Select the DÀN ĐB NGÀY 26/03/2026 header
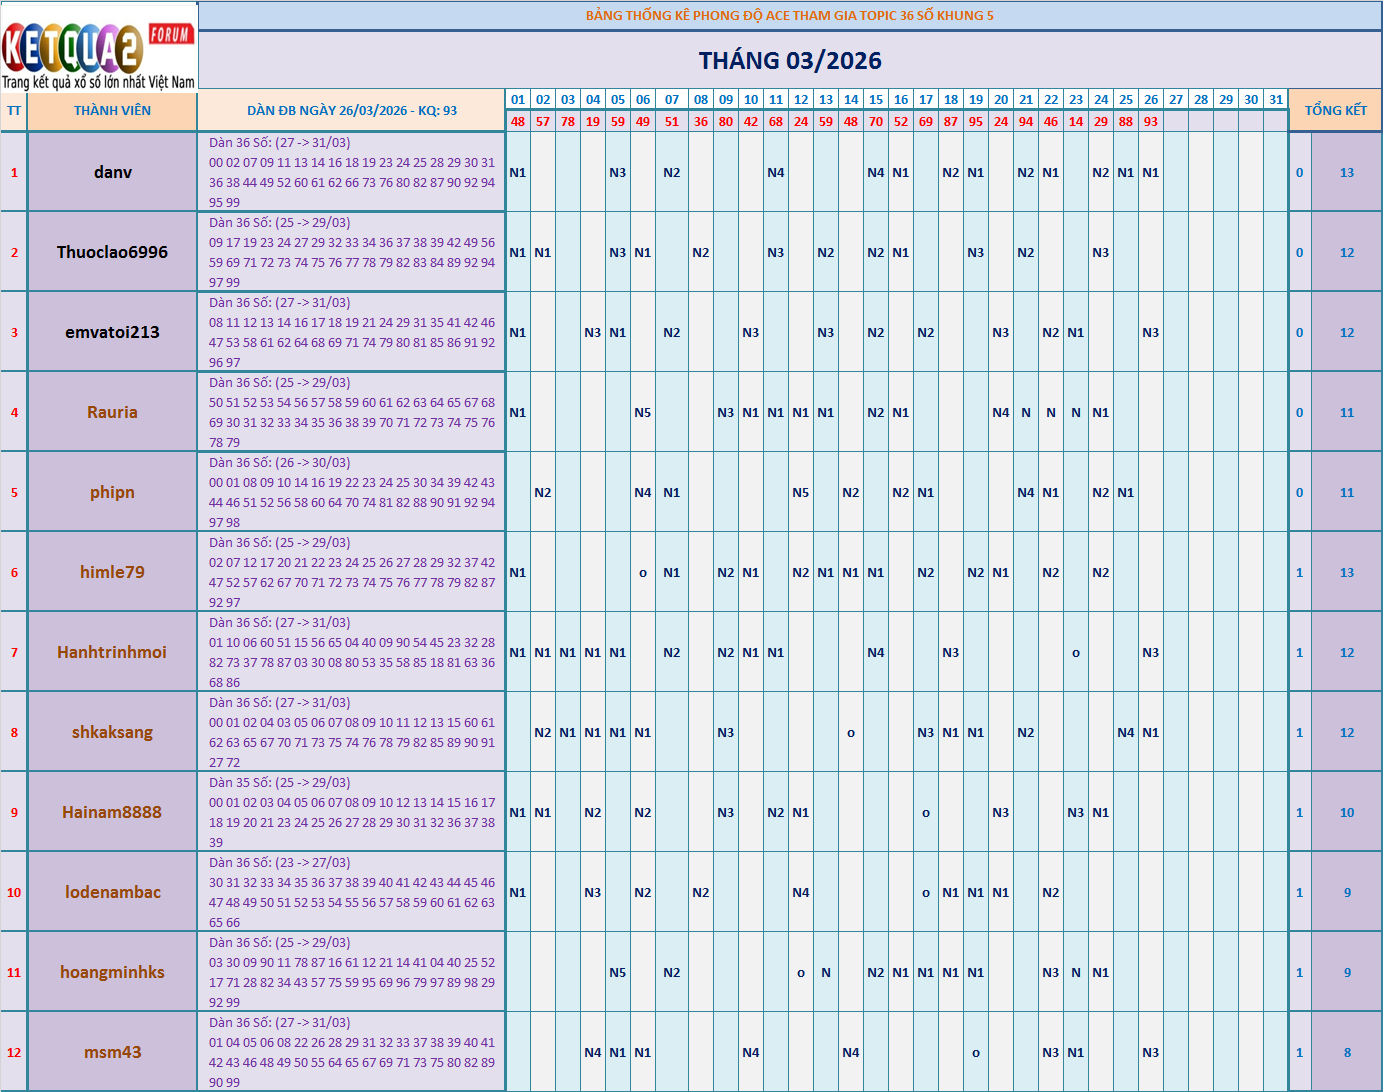This screenshot has height=1092, width=1383. click(x=351, y=111)
